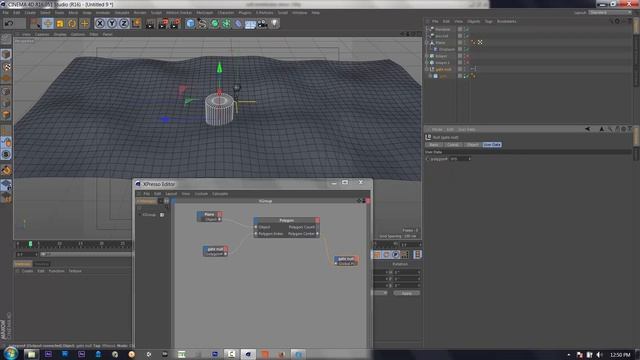Click the green array modeling icon
Screen dimensions: 640x360
pyautogui.click(x=226, y=24)
